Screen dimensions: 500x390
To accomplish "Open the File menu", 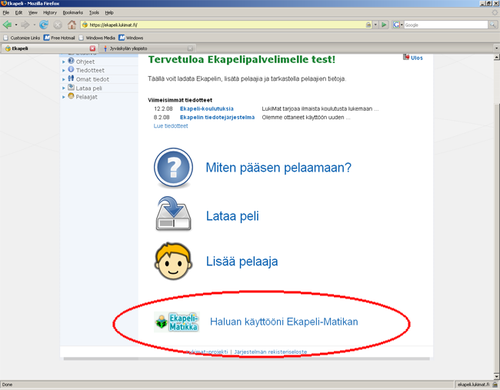I will coord(6,13).
